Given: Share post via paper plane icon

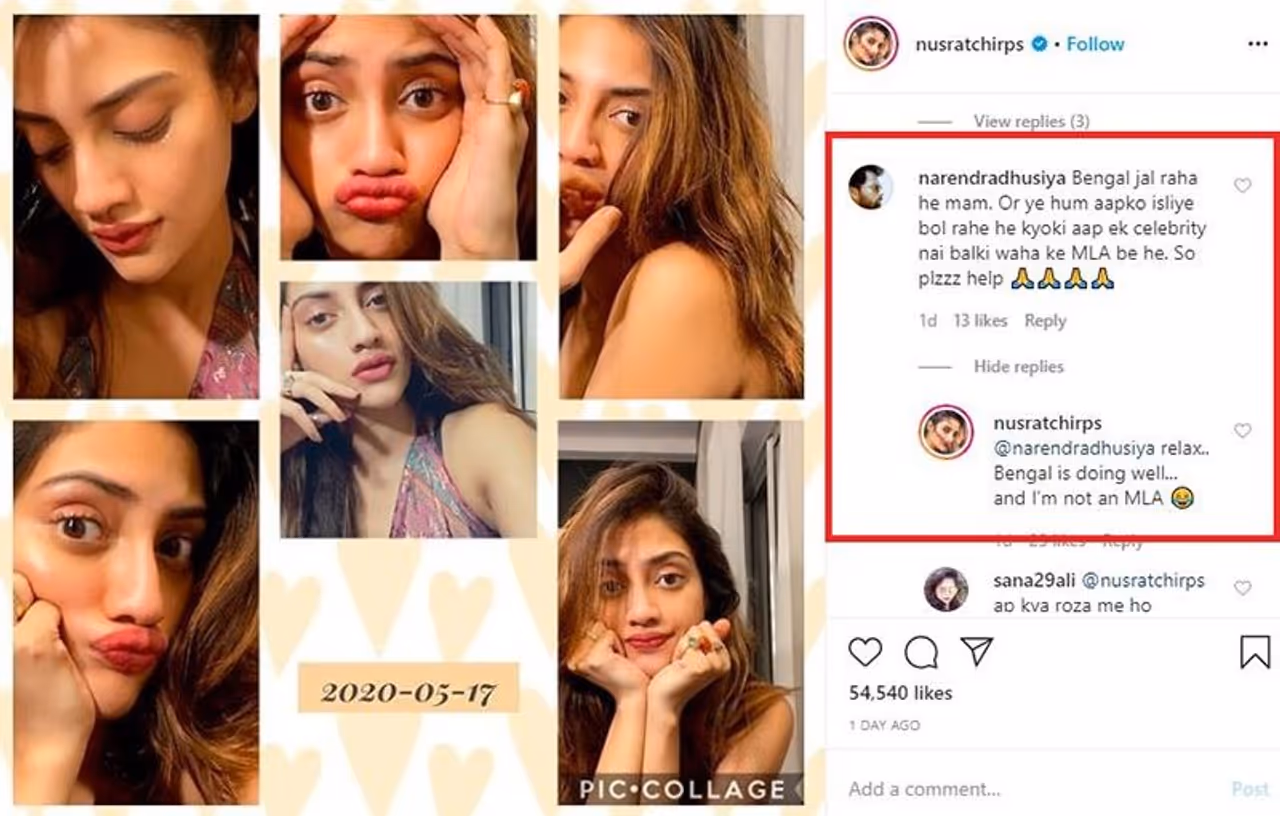Looking at the screenshot, I should (976, 652).
